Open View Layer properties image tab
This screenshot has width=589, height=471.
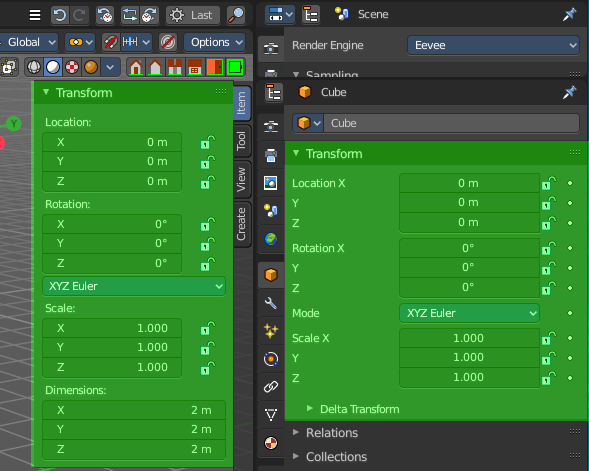click(271, 183)
